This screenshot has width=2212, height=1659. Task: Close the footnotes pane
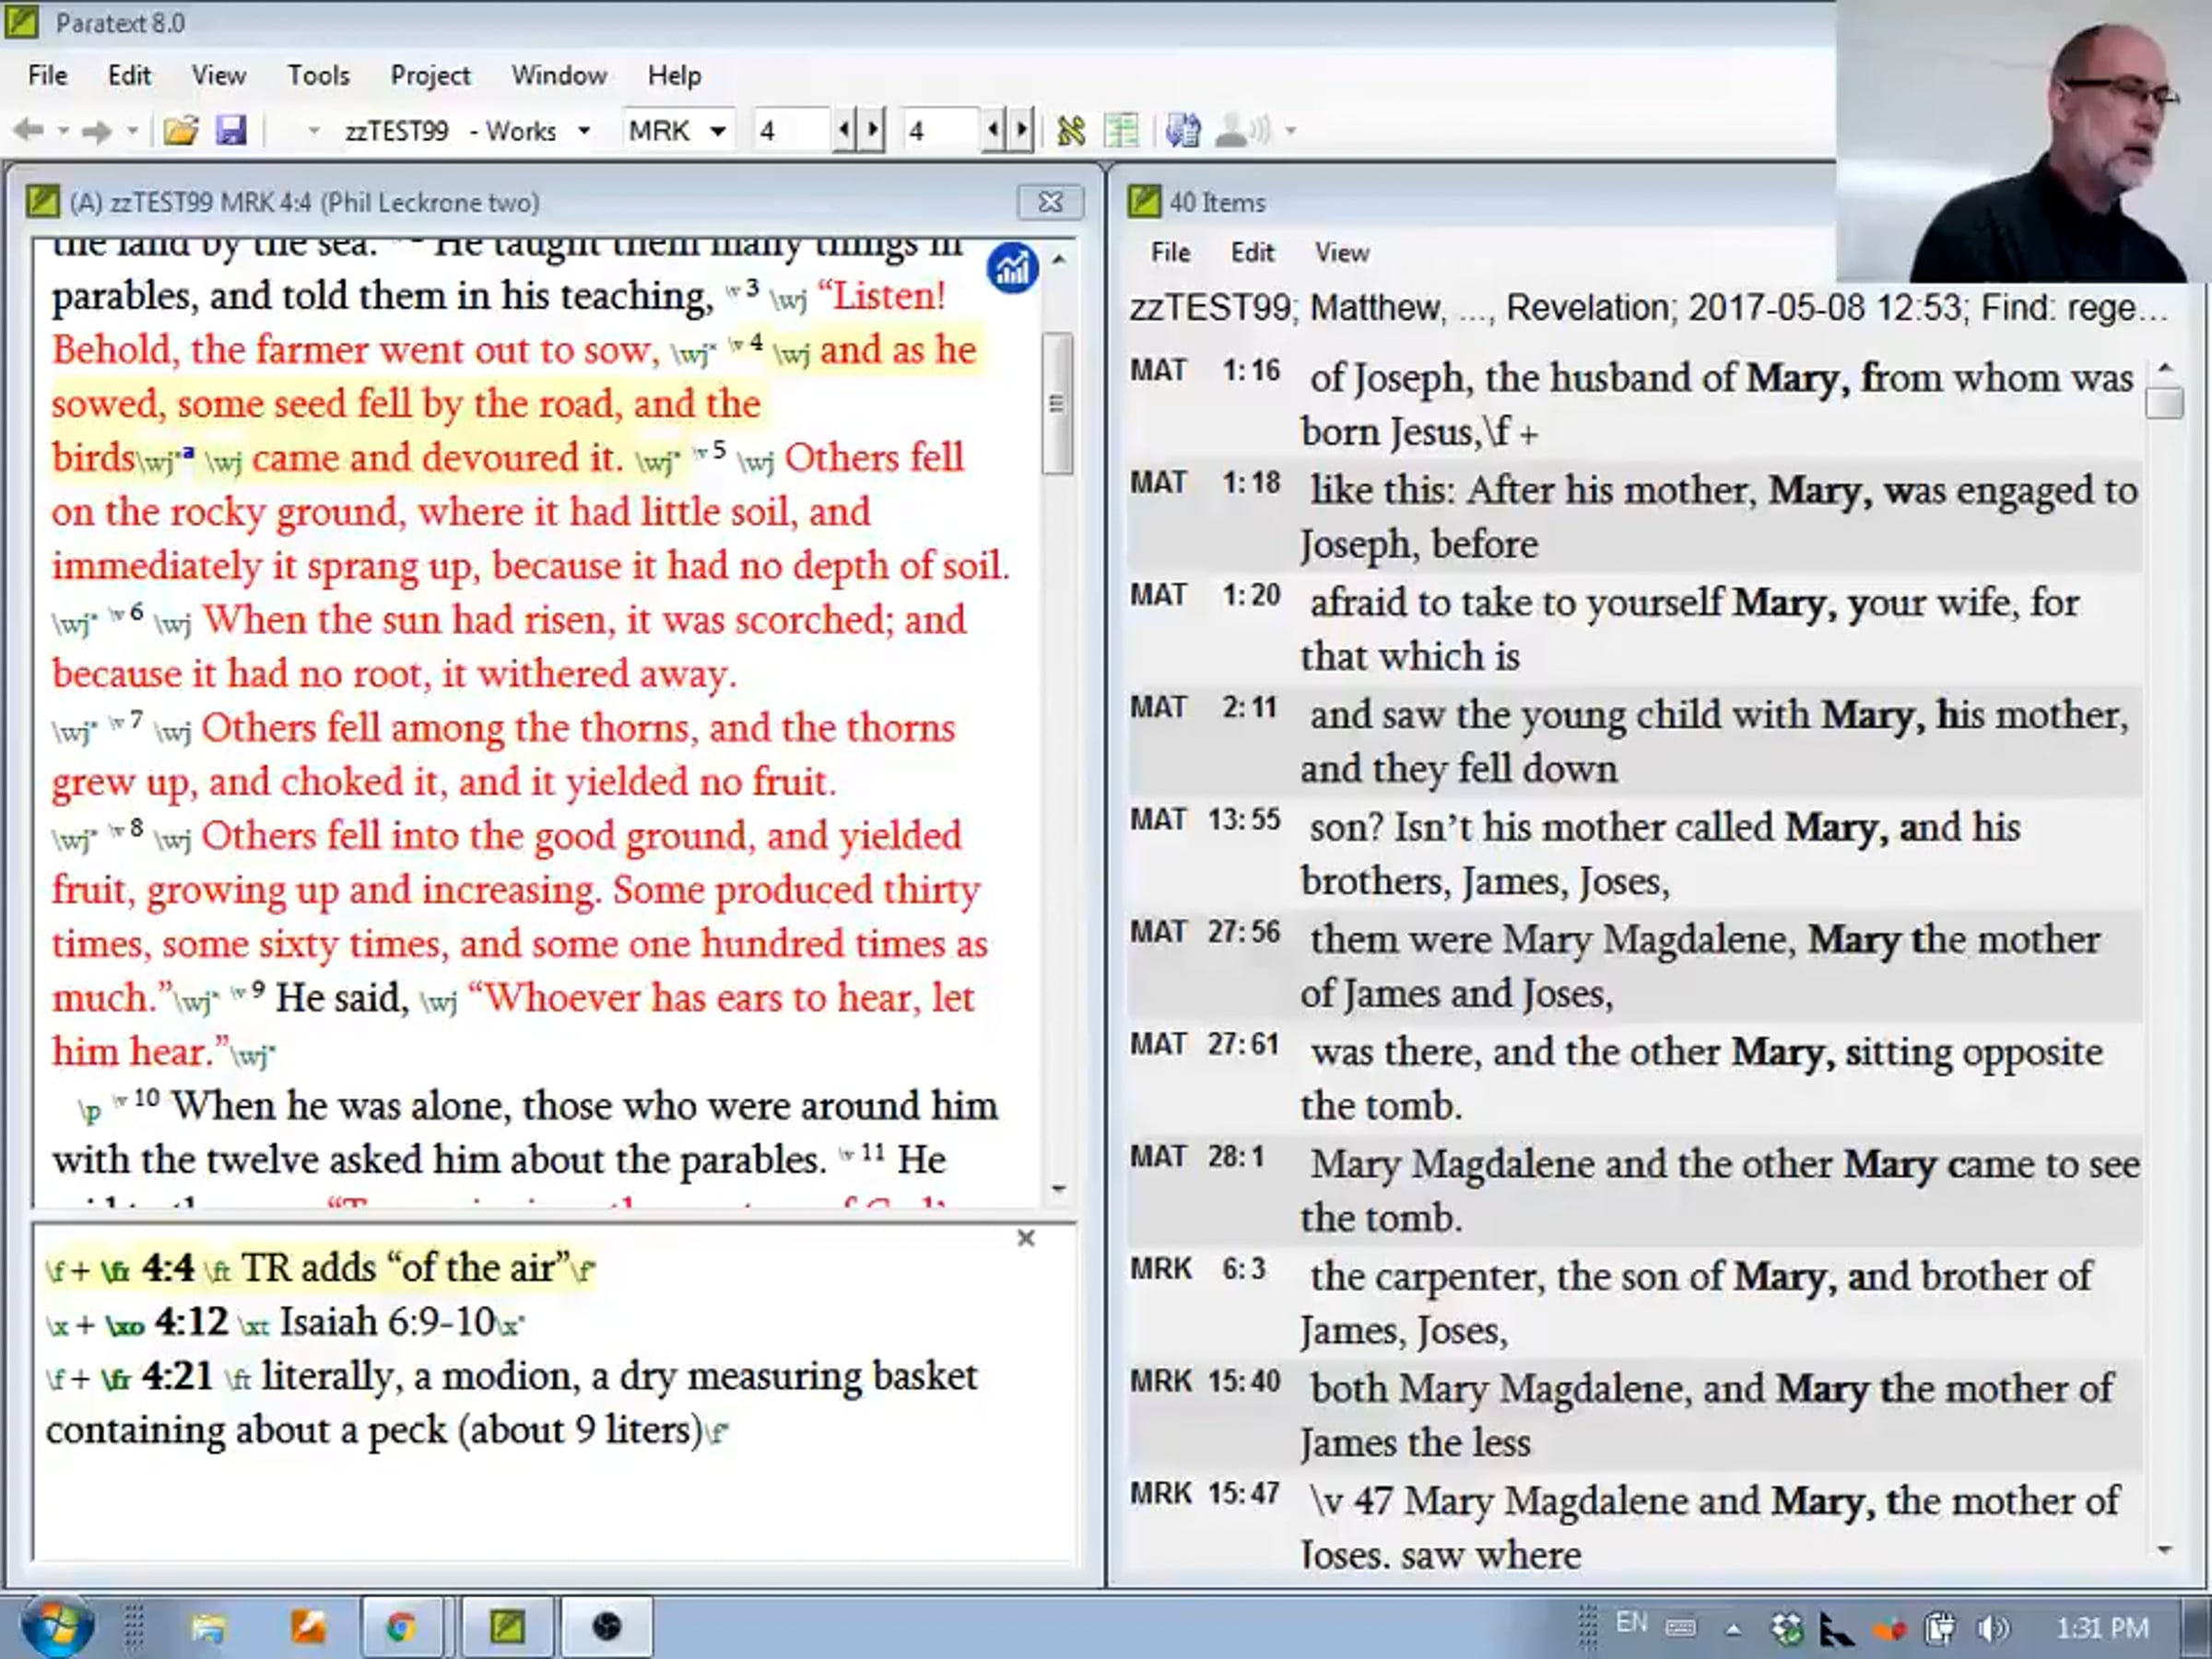pos(1026,1238)
